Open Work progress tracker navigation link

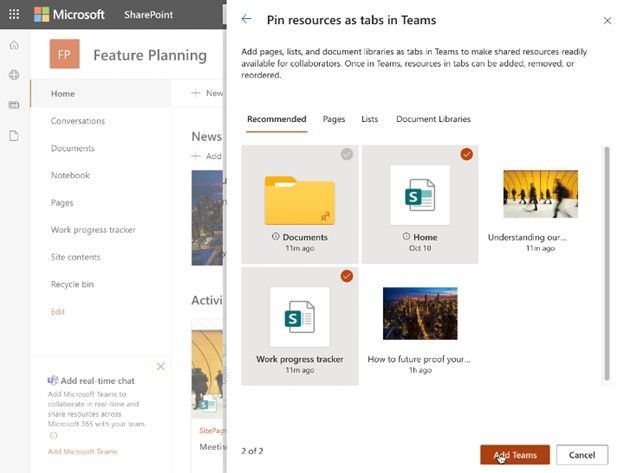pyautogui.click(x=93, y=230)
